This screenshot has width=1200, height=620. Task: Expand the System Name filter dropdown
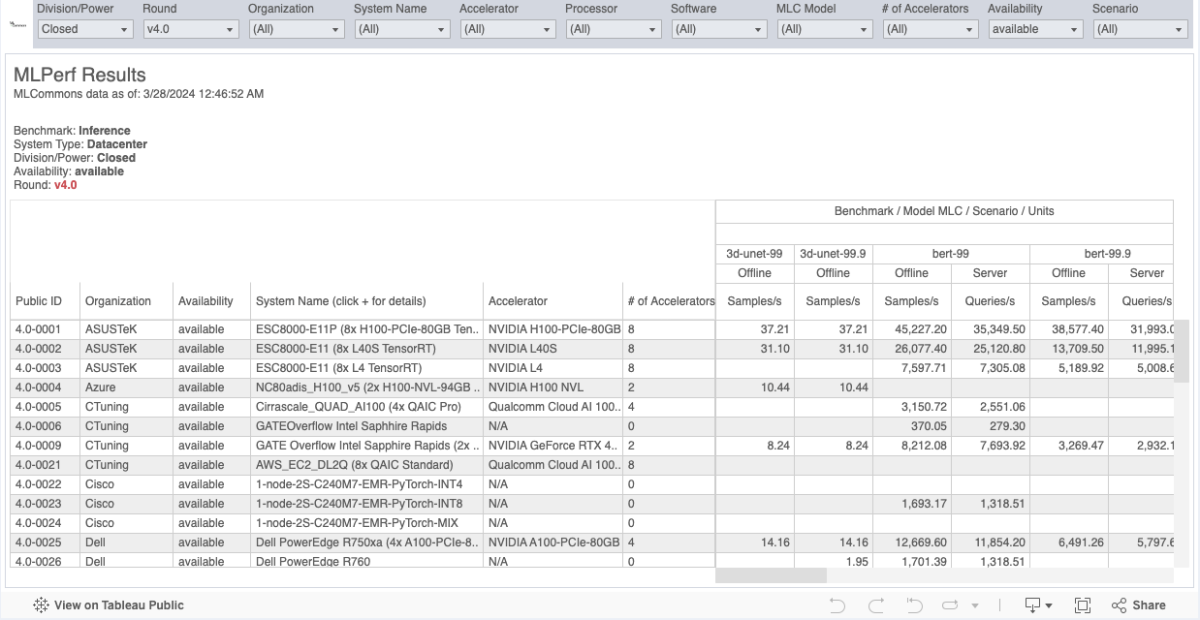tap(402, 29)
